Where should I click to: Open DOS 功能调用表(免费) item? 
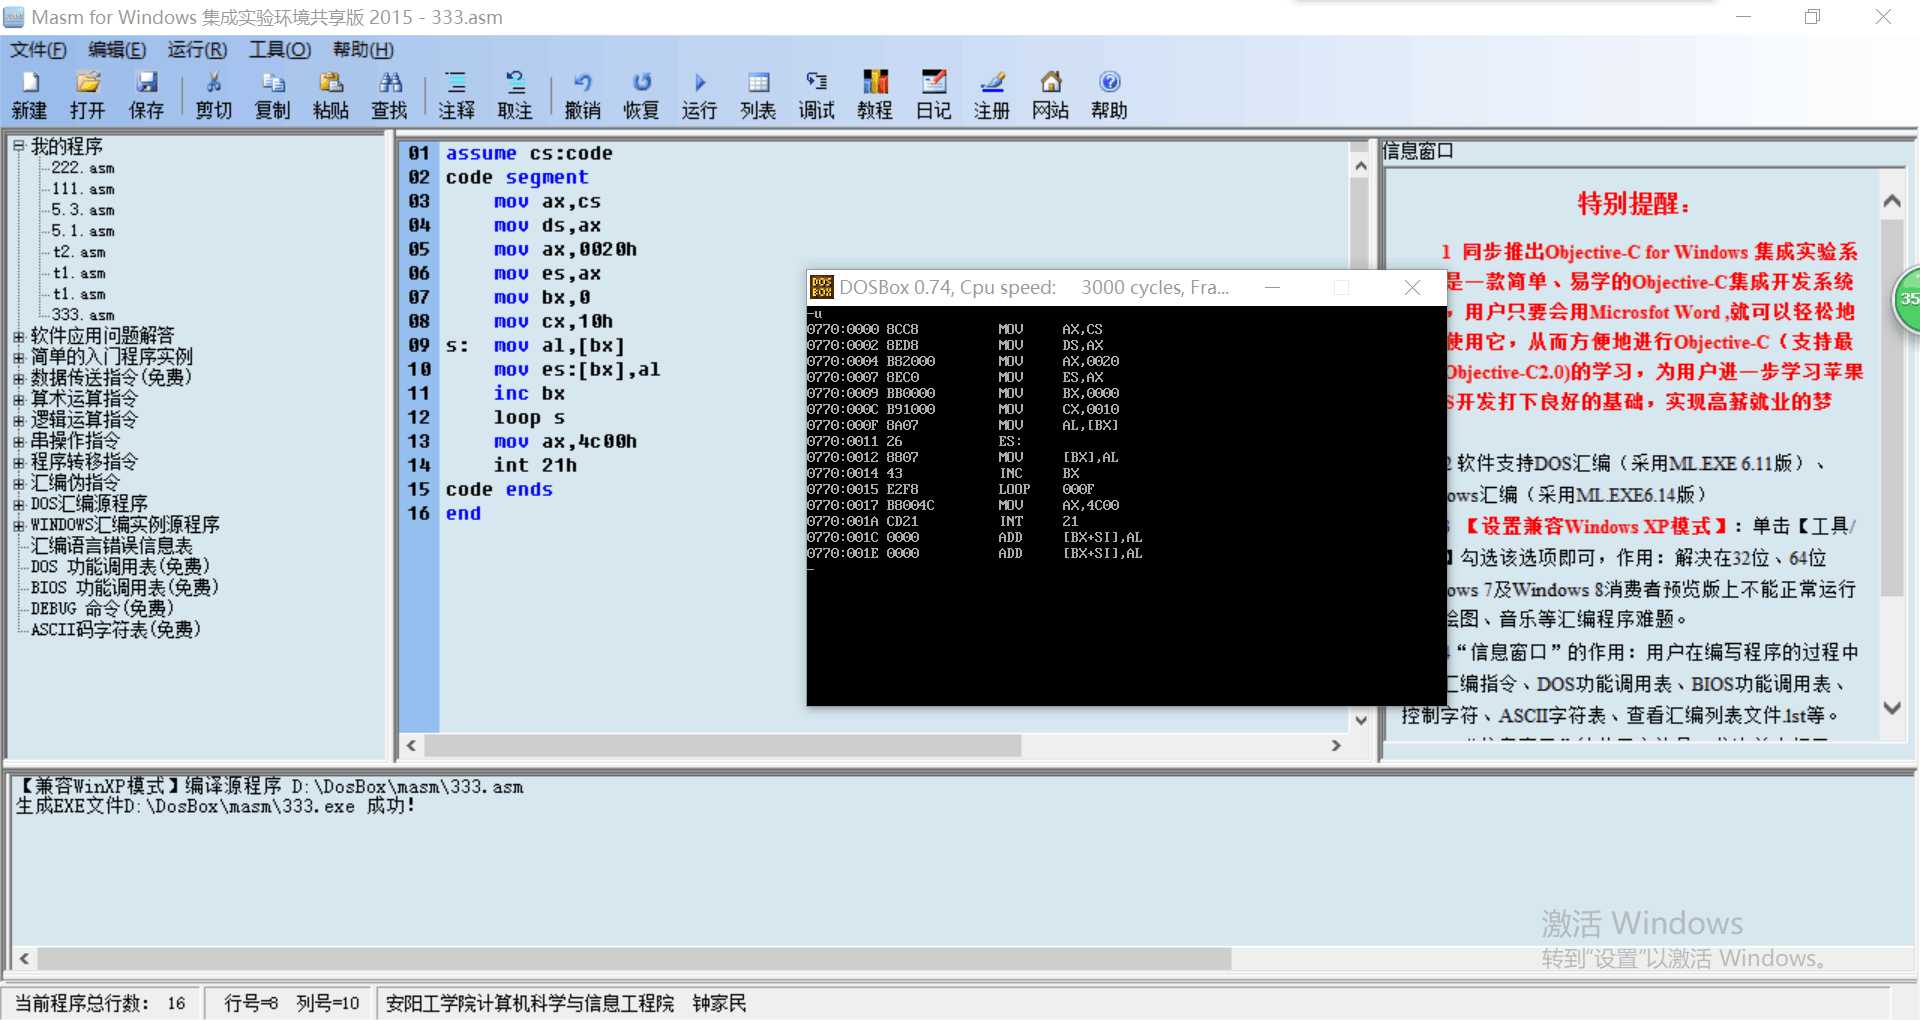tap(120, 567)
